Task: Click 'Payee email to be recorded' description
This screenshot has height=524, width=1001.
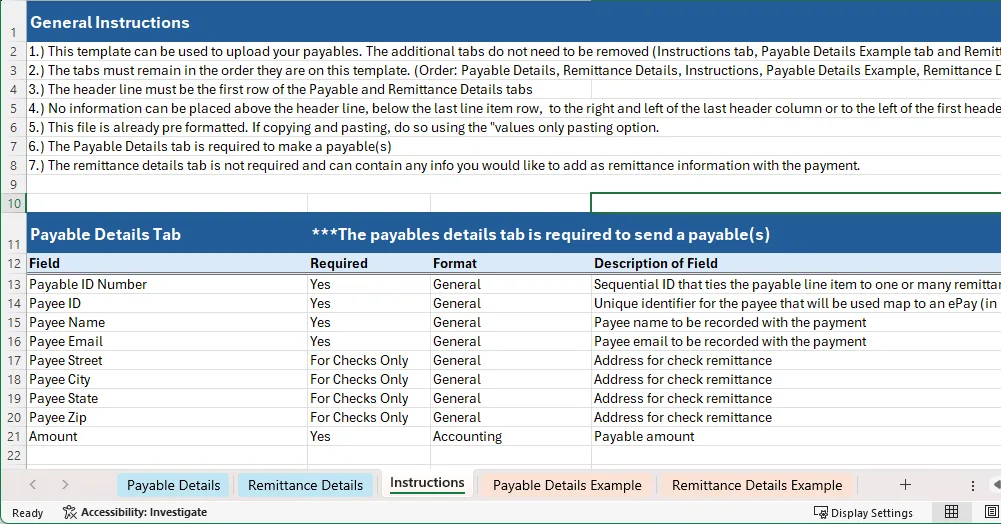Action: (796, 341)
